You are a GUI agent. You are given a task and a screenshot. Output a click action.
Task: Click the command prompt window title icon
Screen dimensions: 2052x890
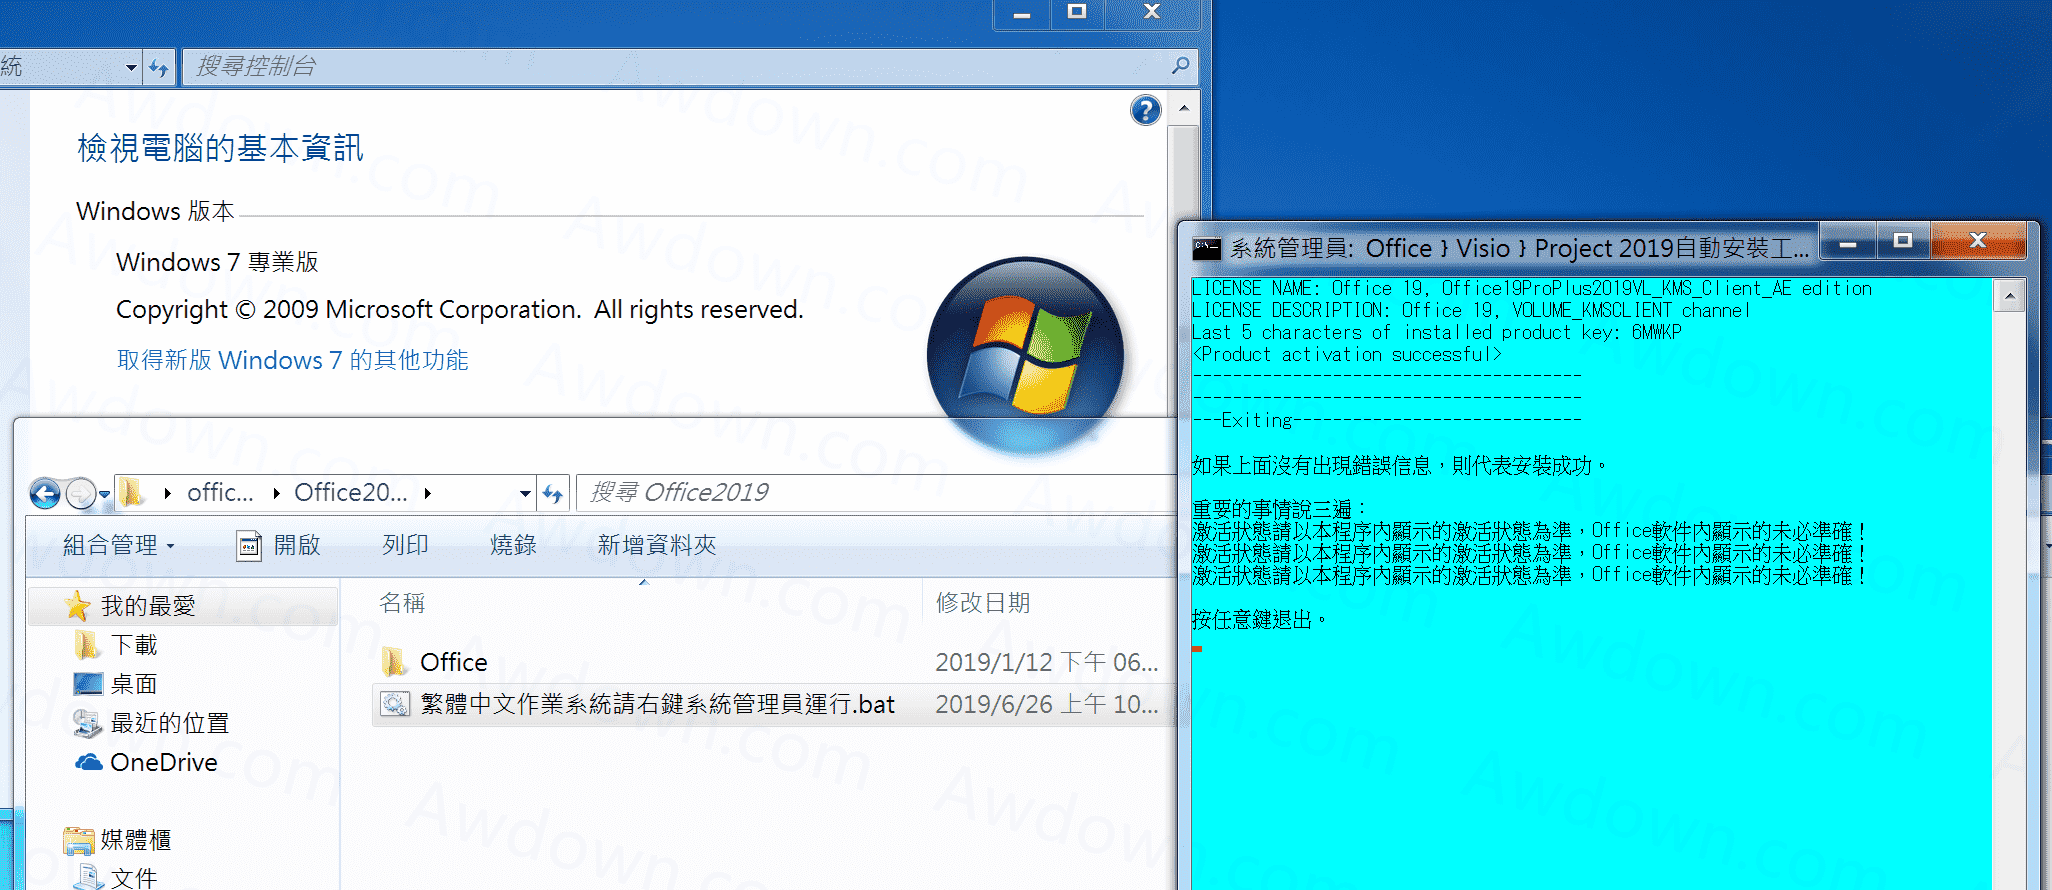(x=1207, y=248)
